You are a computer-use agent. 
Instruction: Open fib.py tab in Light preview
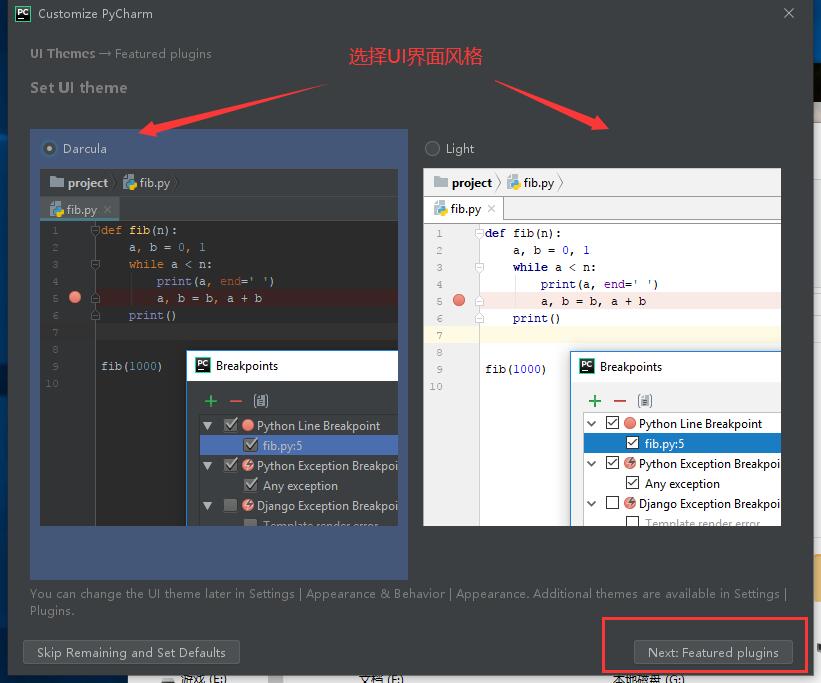(x=464, y=209)
